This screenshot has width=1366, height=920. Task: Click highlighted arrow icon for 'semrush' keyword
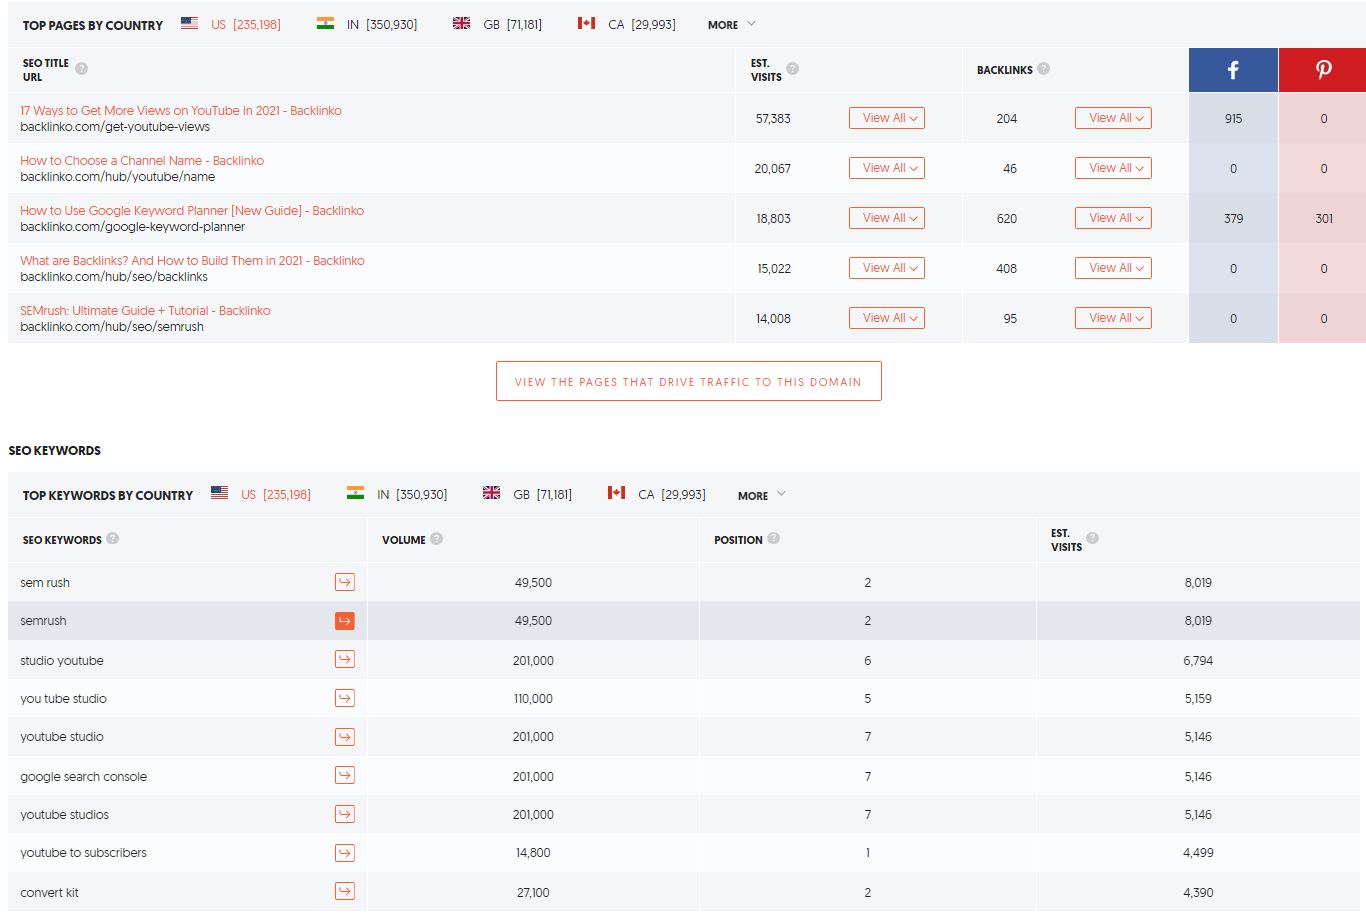[345, 621]
